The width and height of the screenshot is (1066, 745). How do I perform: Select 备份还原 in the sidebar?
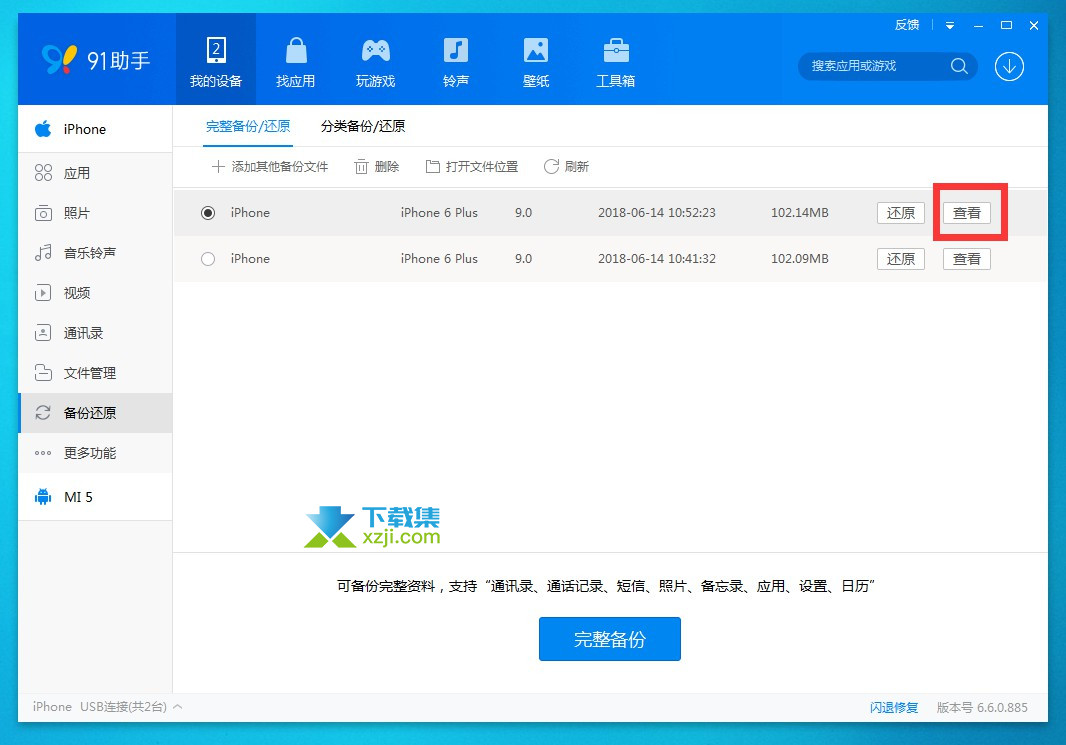click(x=95, y=413)
